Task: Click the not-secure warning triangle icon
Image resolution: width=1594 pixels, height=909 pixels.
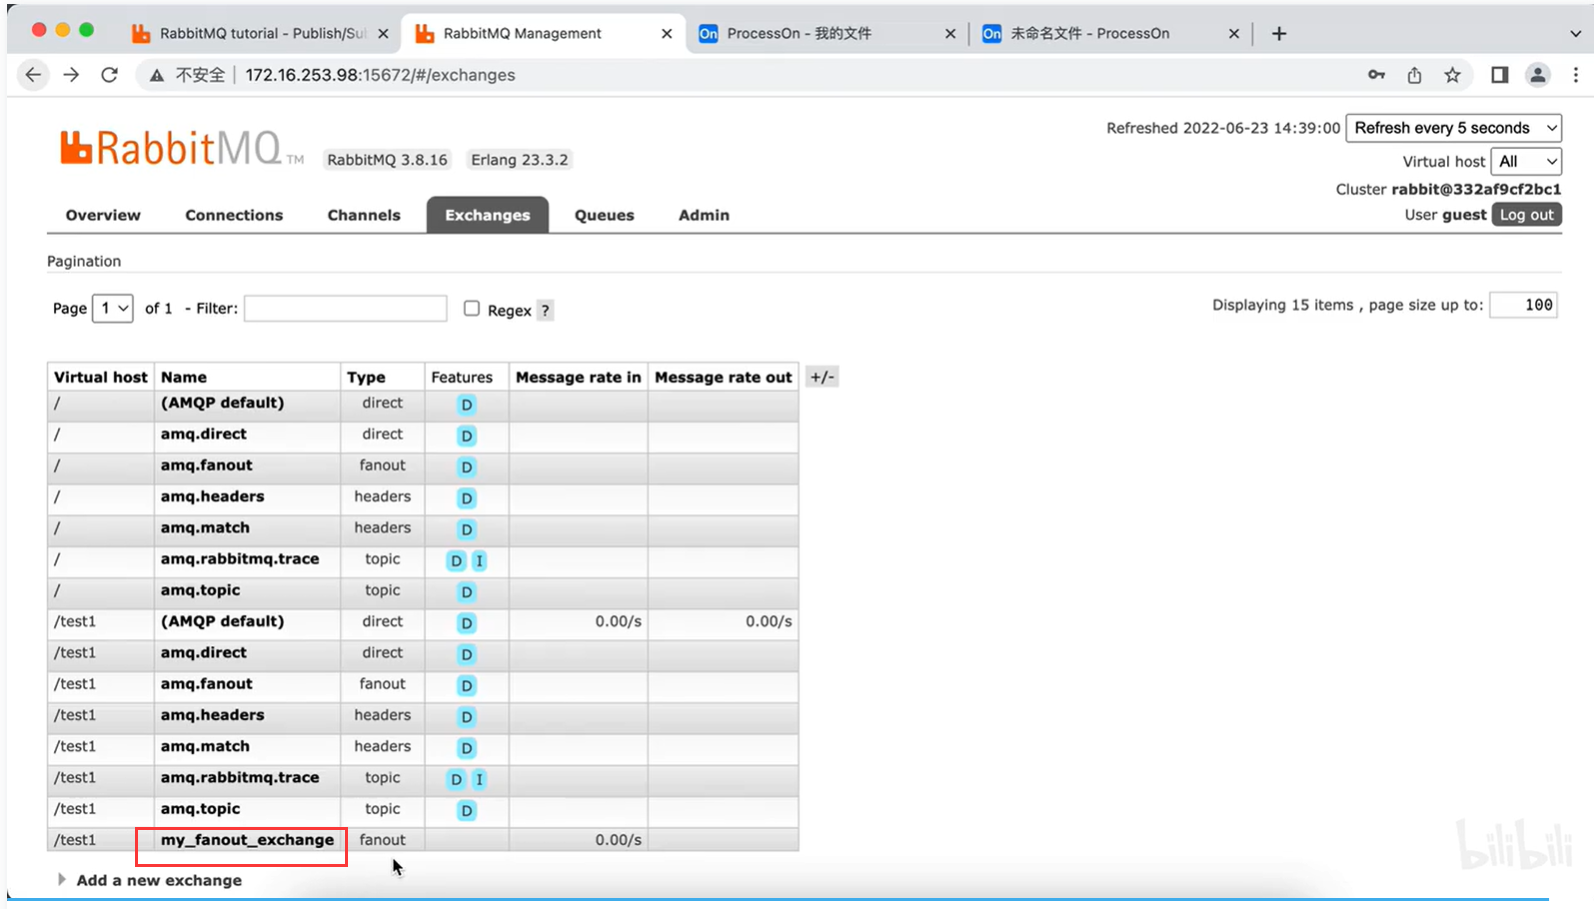Action: tap(157, 75)
